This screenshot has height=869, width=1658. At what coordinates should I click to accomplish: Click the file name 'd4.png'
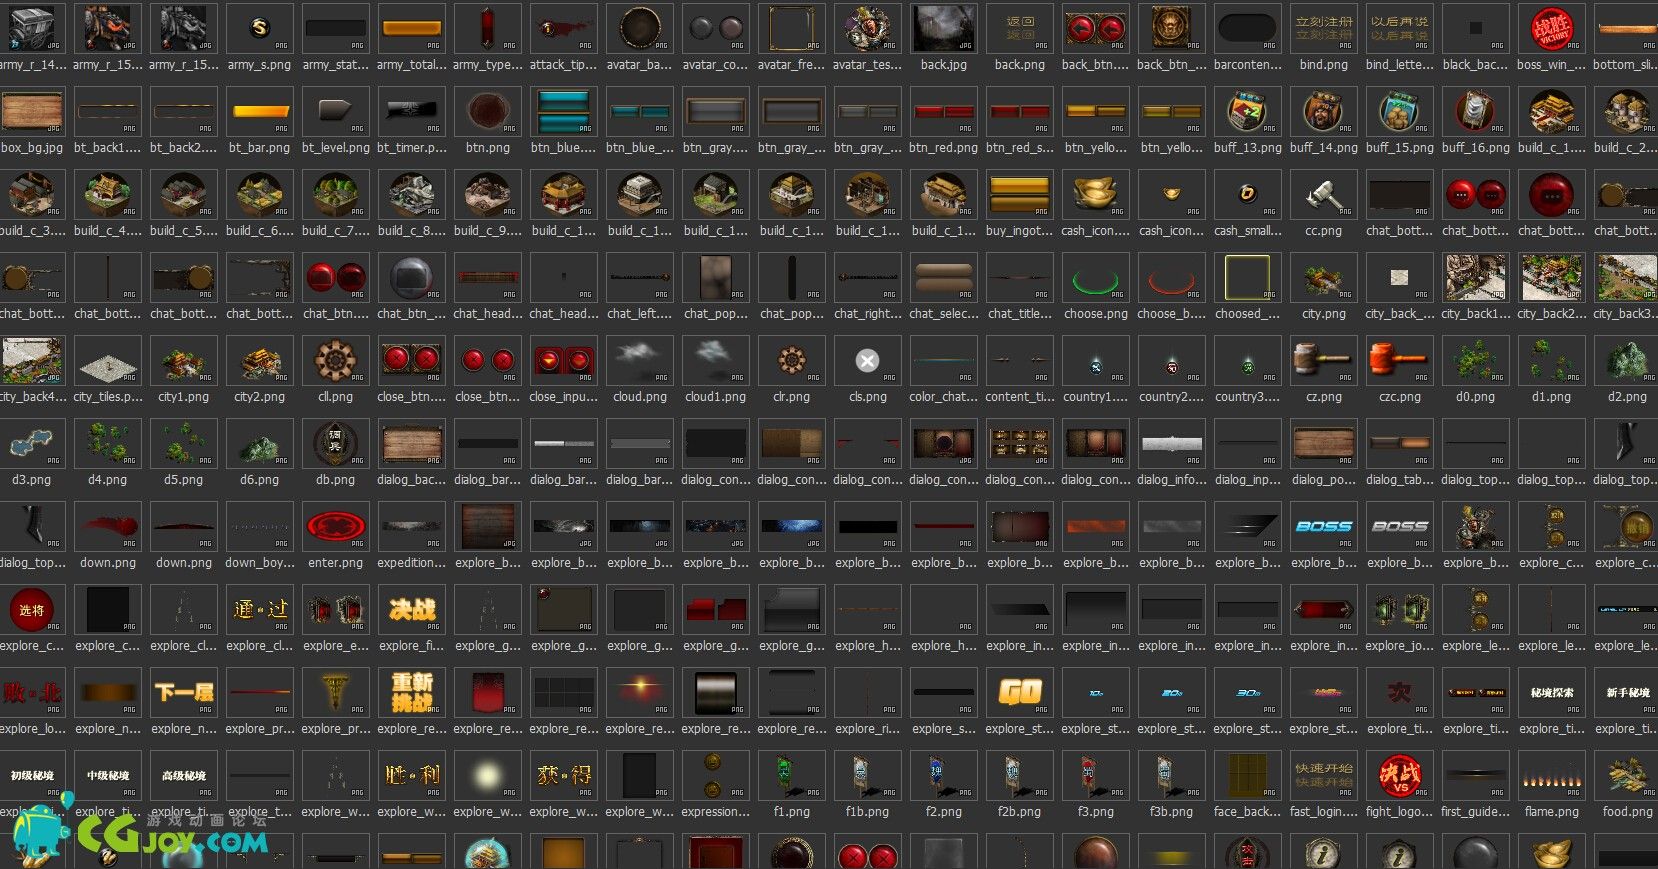click(x=108, y=480)
